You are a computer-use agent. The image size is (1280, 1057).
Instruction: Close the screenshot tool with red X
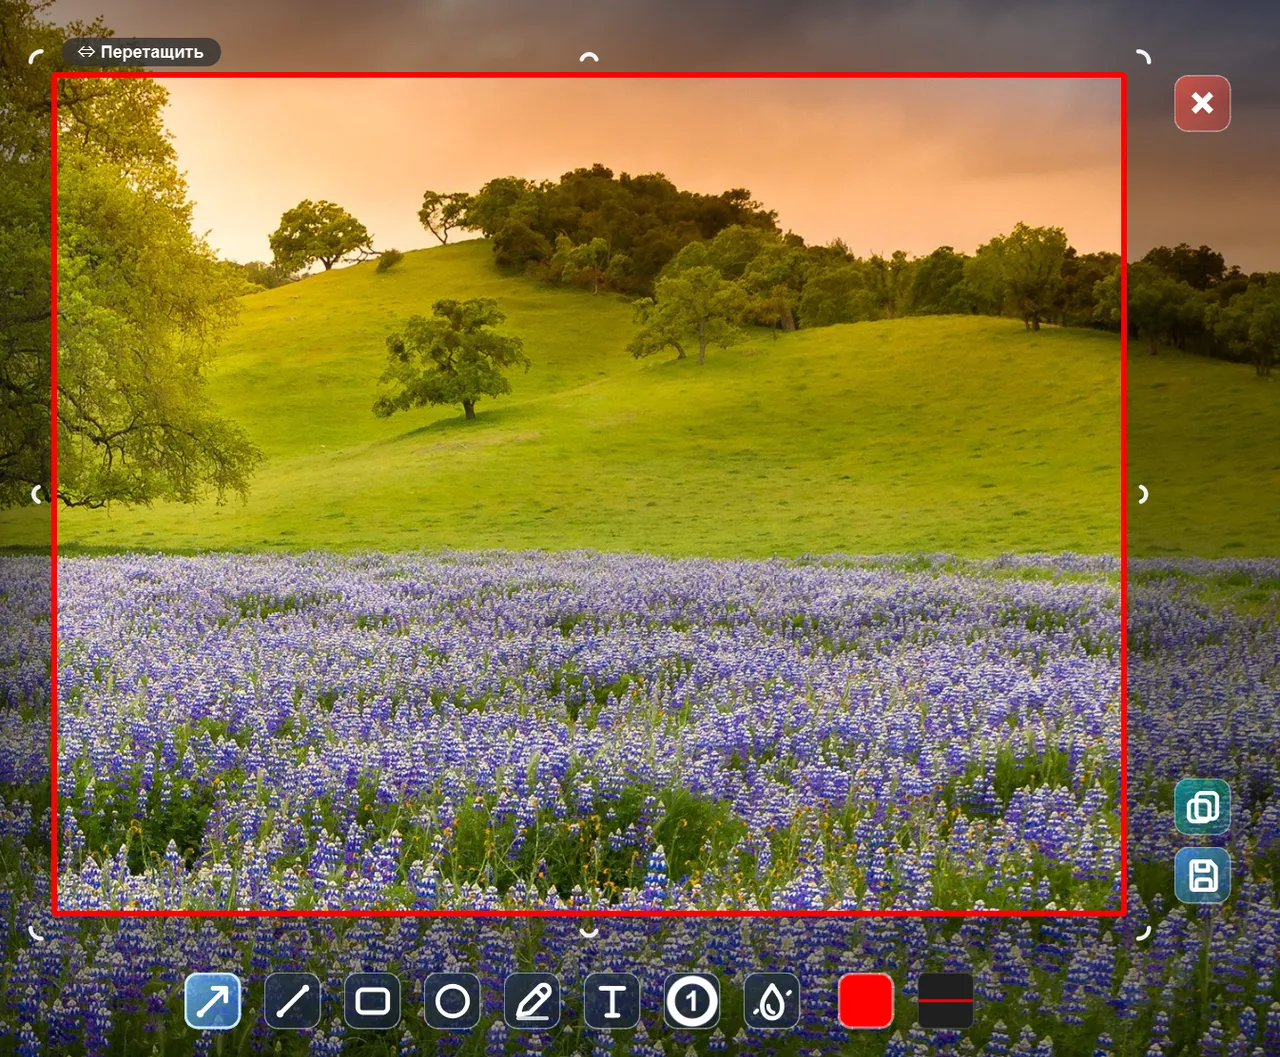(1202, 103)
